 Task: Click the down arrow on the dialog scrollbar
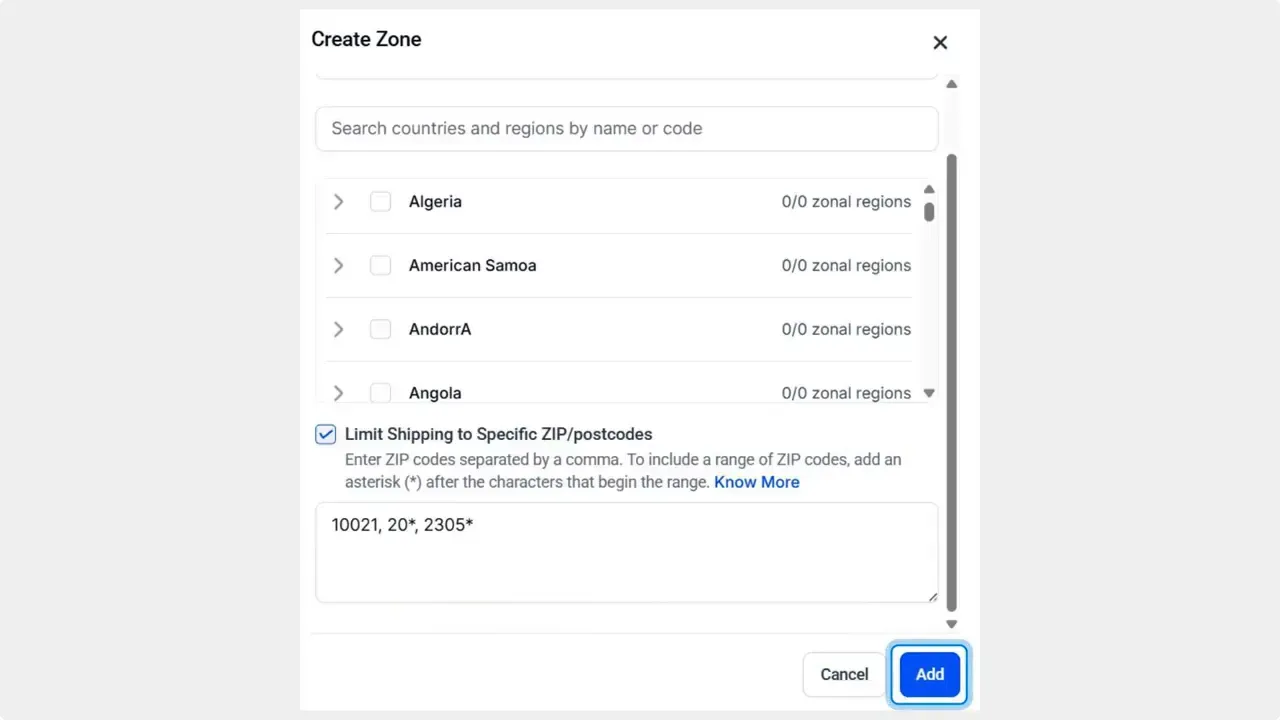pyautogui.click(x=951, y=623)
